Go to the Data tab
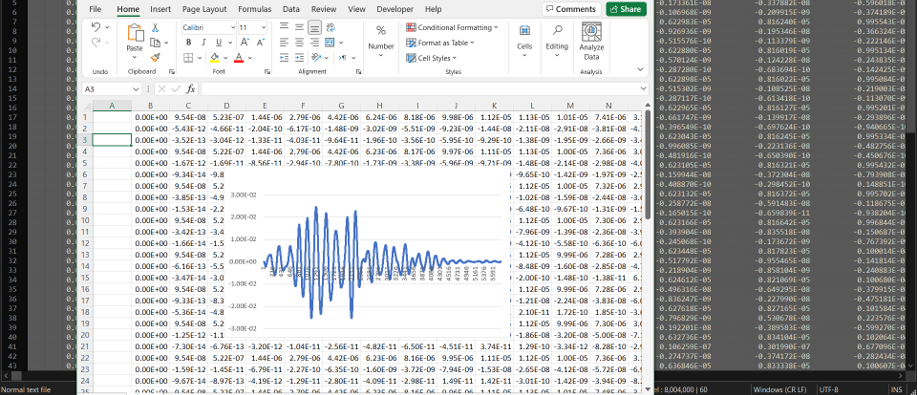The height and width of the screenshot is (395, 917). (291, 9)
